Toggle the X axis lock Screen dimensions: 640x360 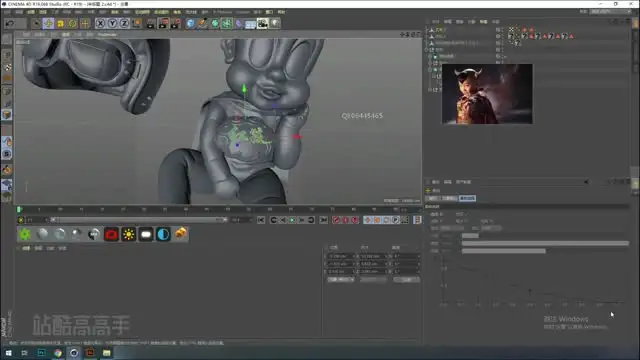[x=100, y=24]
